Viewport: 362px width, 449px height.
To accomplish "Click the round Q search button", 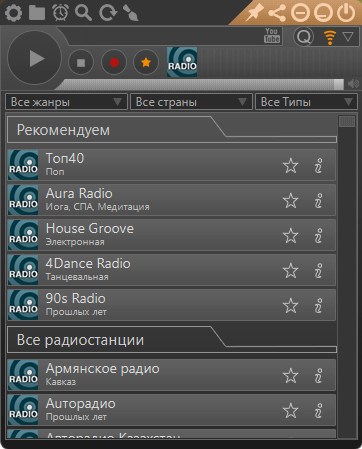I will point(304,36).
